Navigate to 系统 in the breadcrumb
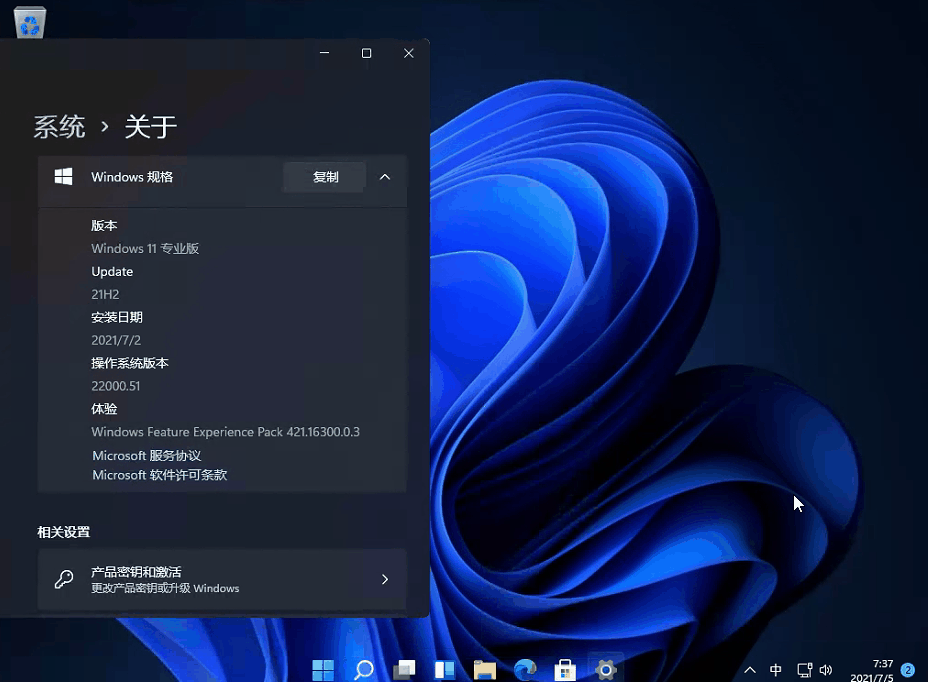The height and width of the screenshot is (682, 928). (59, 126)
